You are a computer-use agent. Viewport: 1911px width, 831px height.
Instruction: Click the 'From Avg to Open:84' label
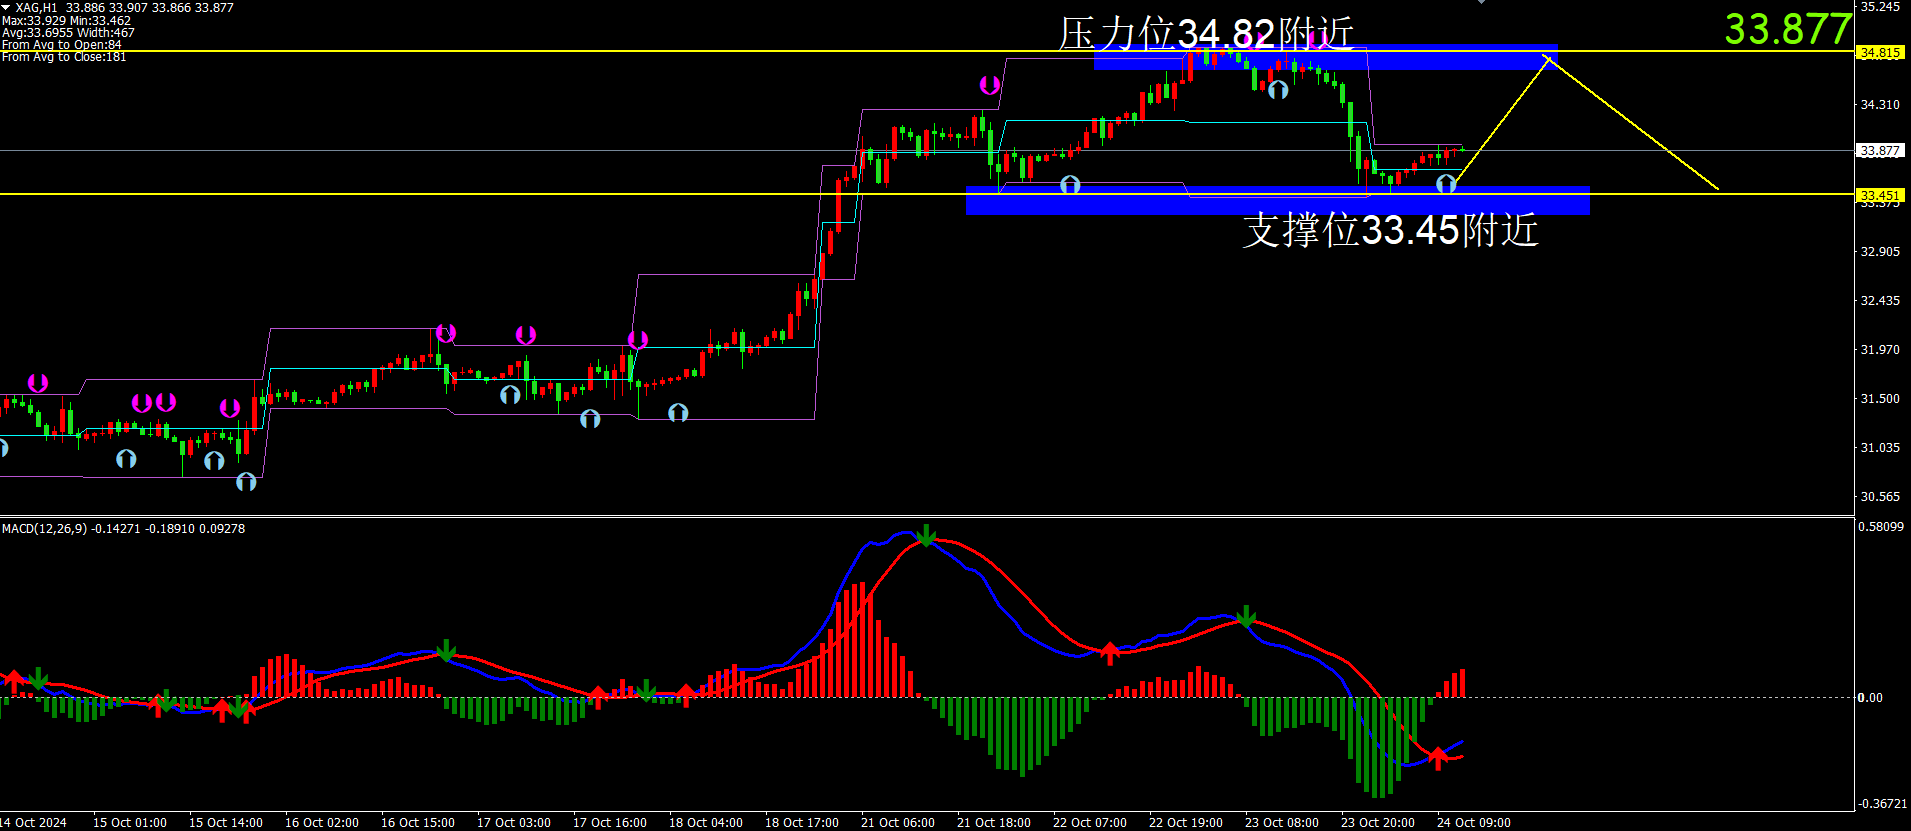[x=62, y=44]
